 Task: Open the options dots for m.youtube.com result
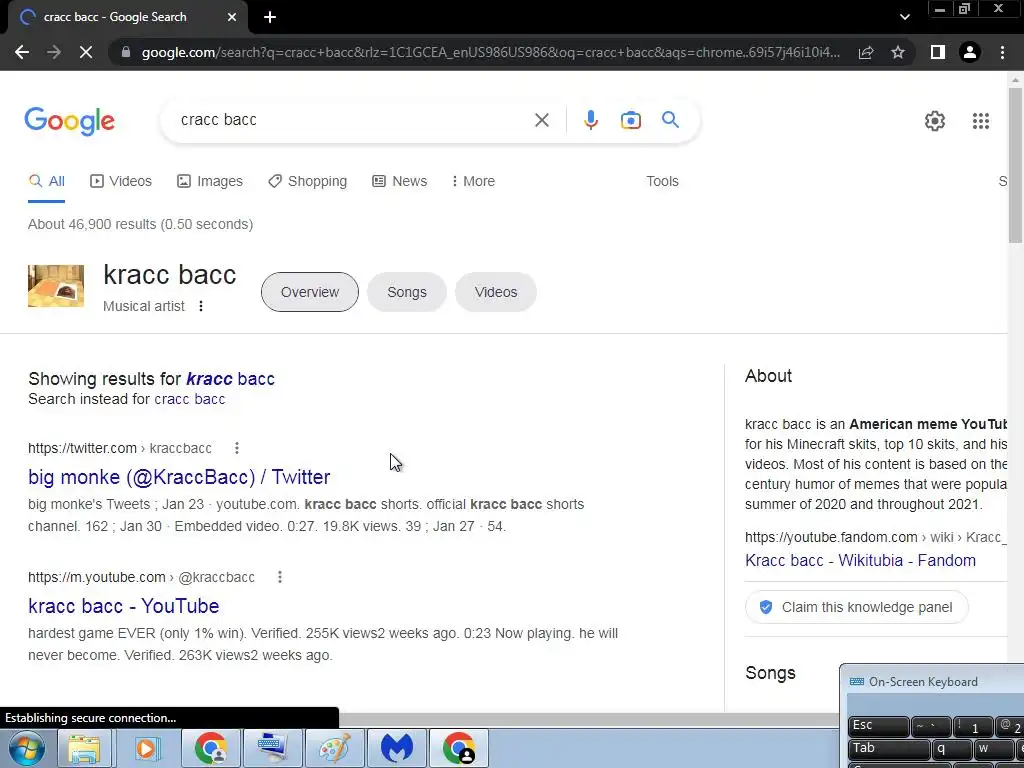click(280, 577)
